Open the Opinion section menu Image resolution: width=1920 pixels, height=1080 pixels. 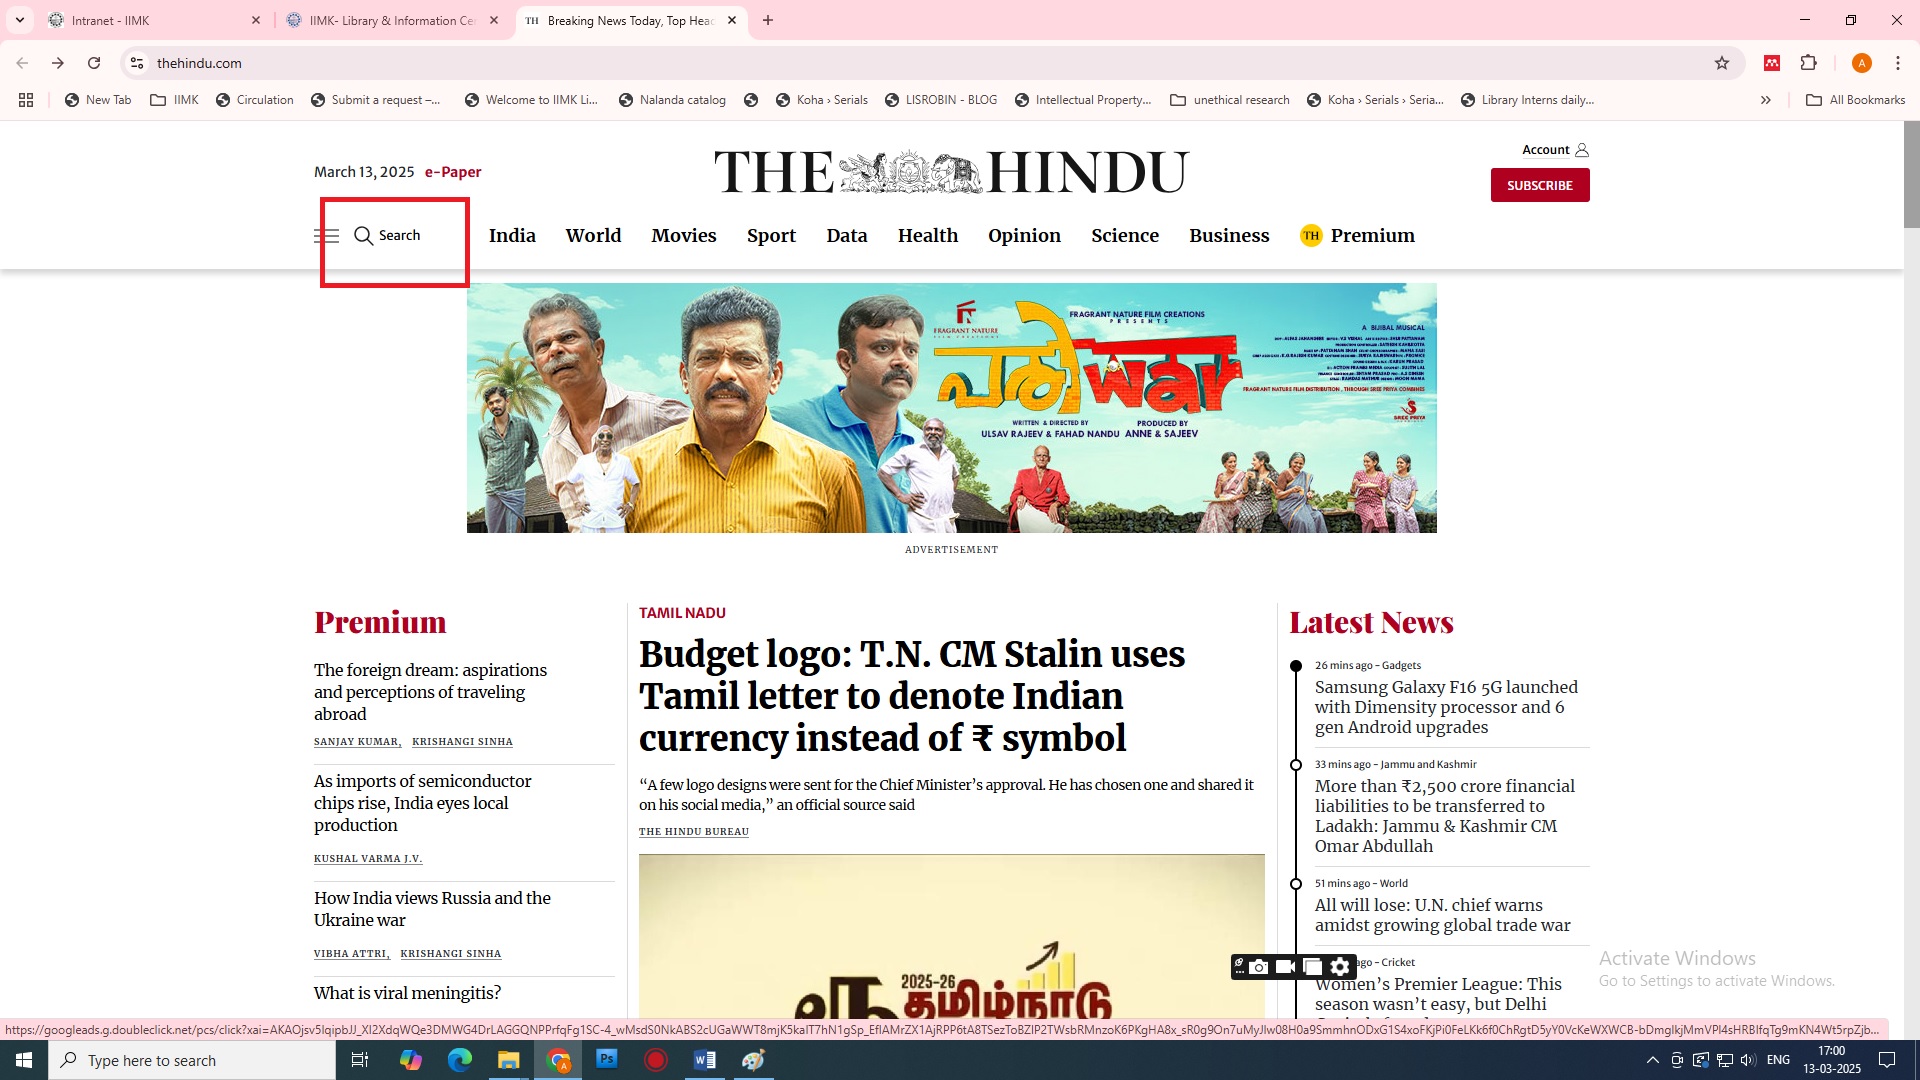coord(1024,236)
